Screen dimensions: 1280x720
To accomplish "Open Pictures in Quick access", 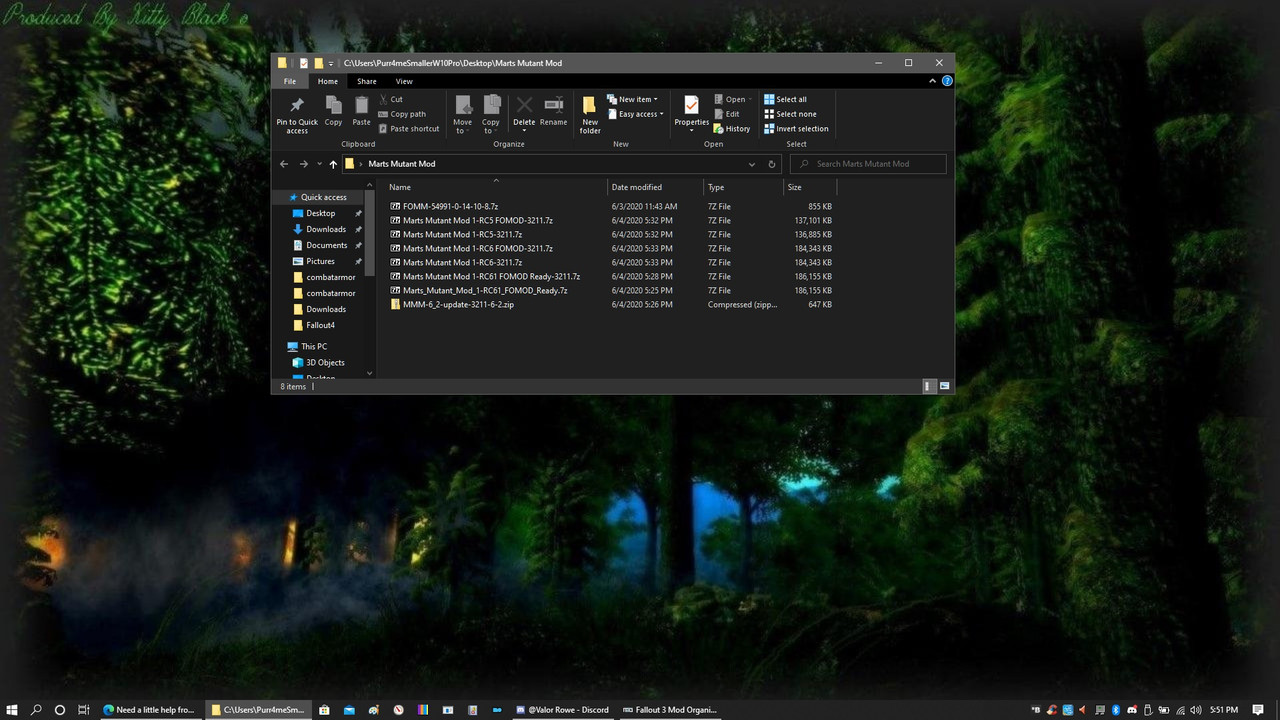I will click(x=320, y=261).
